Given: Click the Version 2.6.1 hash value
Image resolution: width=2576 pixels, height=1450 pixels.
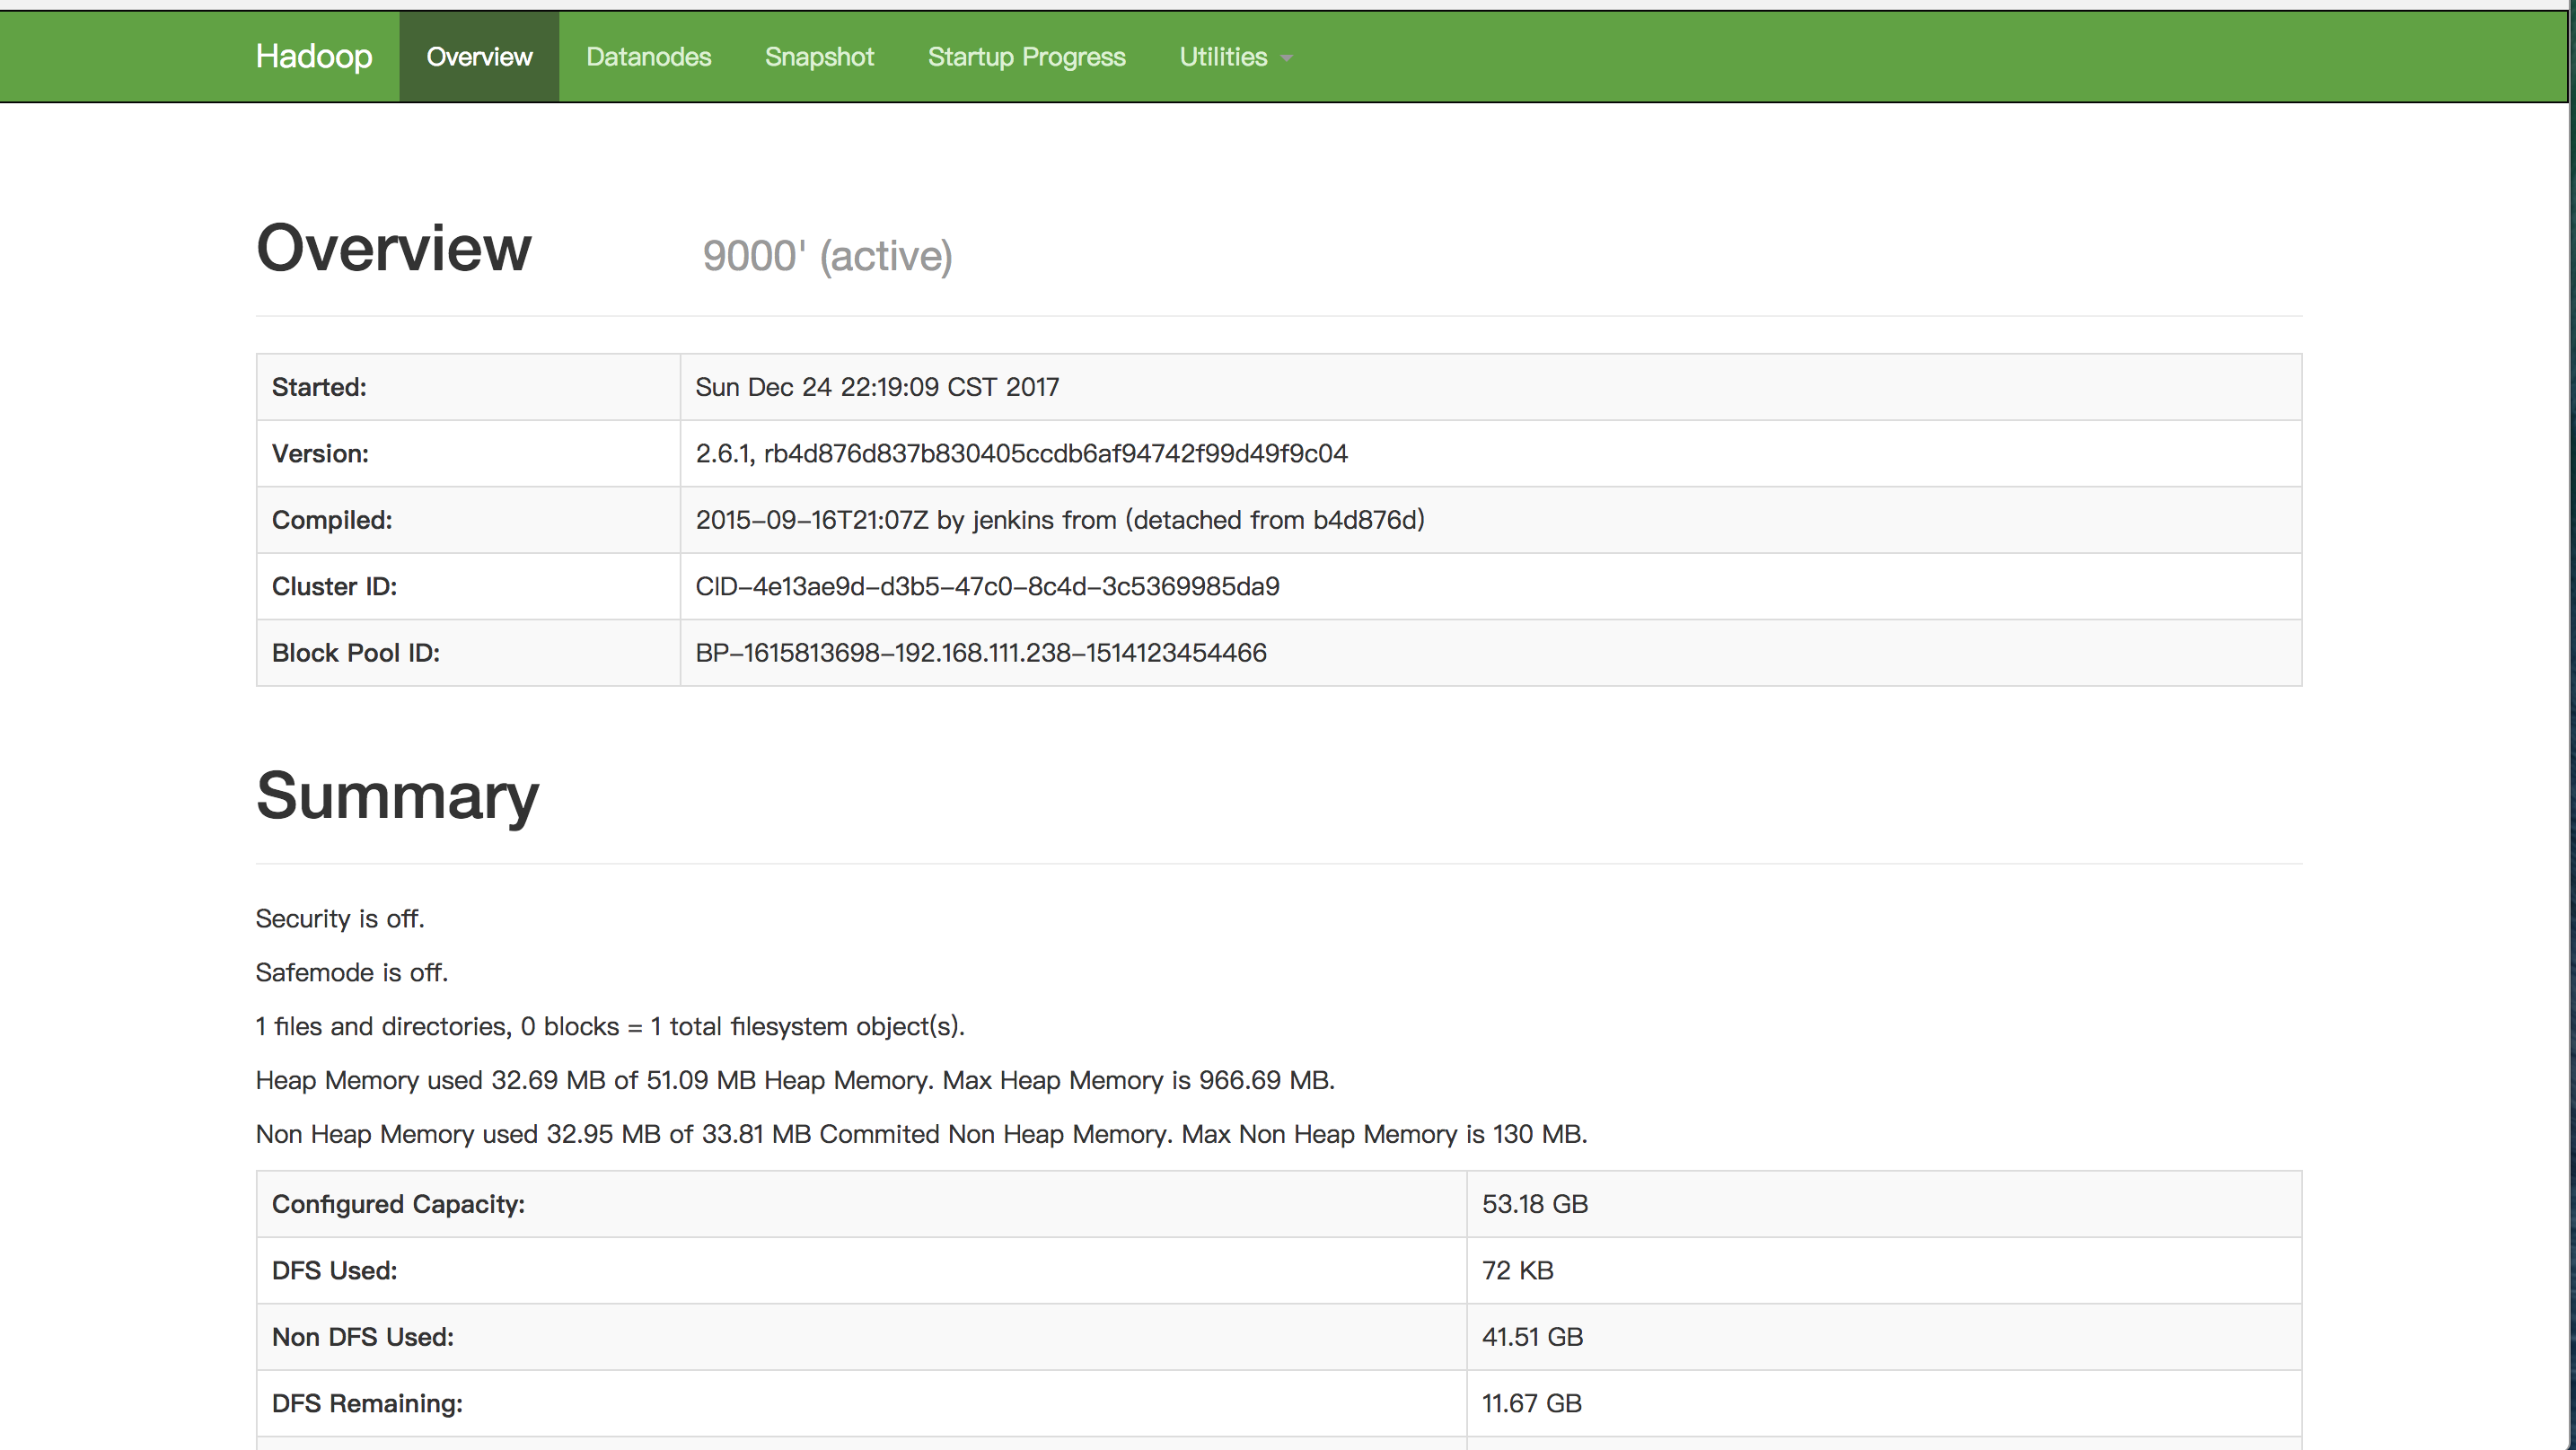Looking at the screenshot, I should [1021, 453].
